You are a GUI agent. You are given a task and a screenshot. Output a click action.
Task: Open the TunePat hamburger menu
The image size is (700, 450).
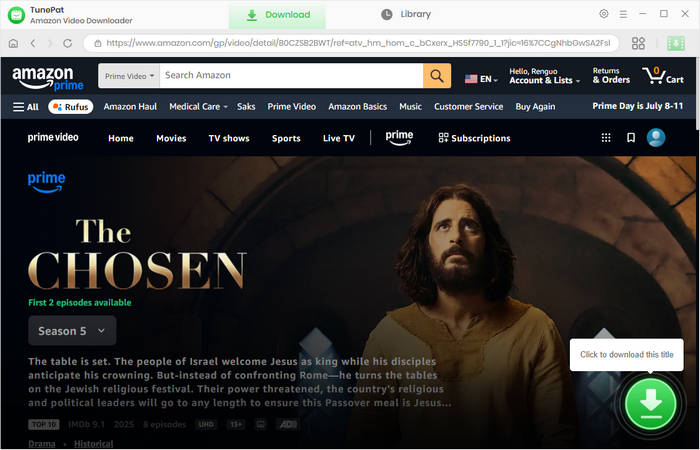click(623, 14)
